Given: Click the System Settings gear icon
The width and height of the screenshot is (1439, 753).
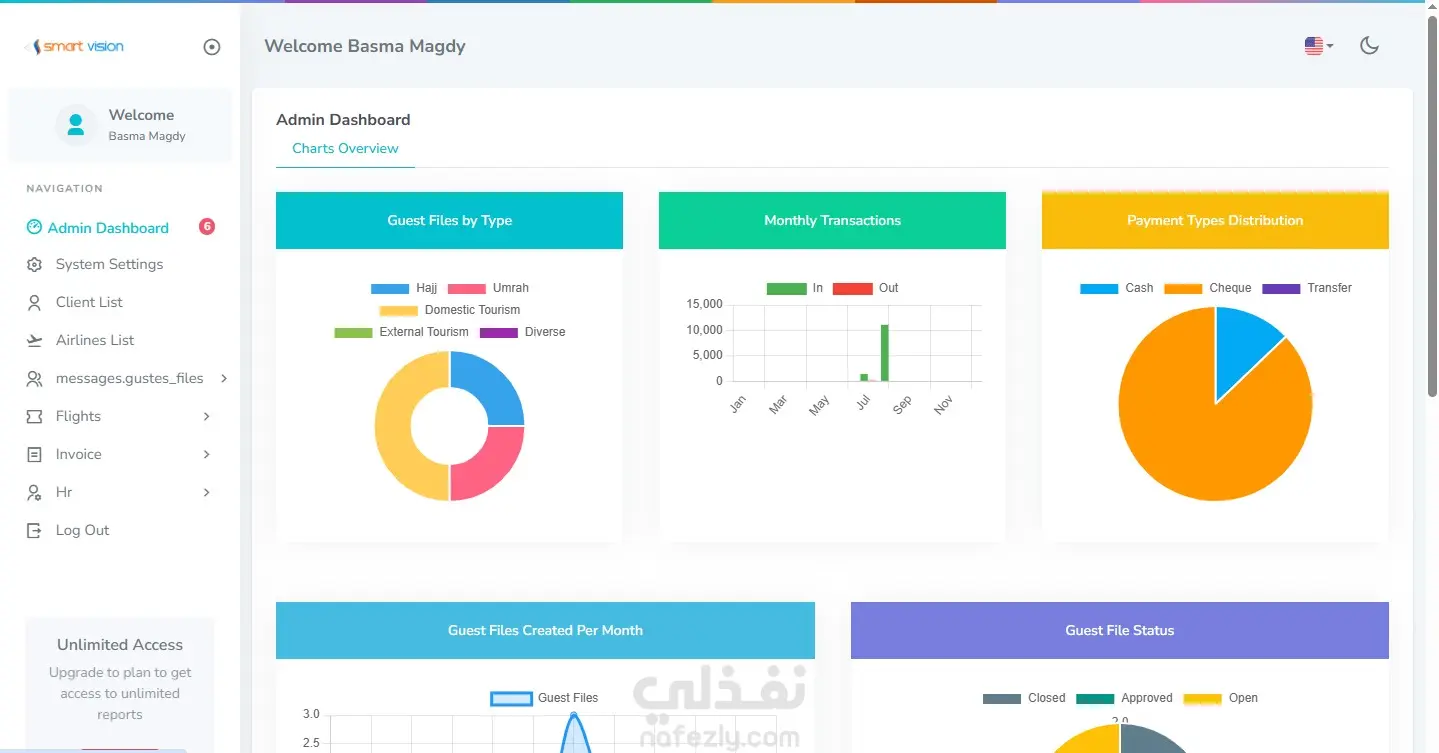Looking at the screenshot, I should point(35,265).
